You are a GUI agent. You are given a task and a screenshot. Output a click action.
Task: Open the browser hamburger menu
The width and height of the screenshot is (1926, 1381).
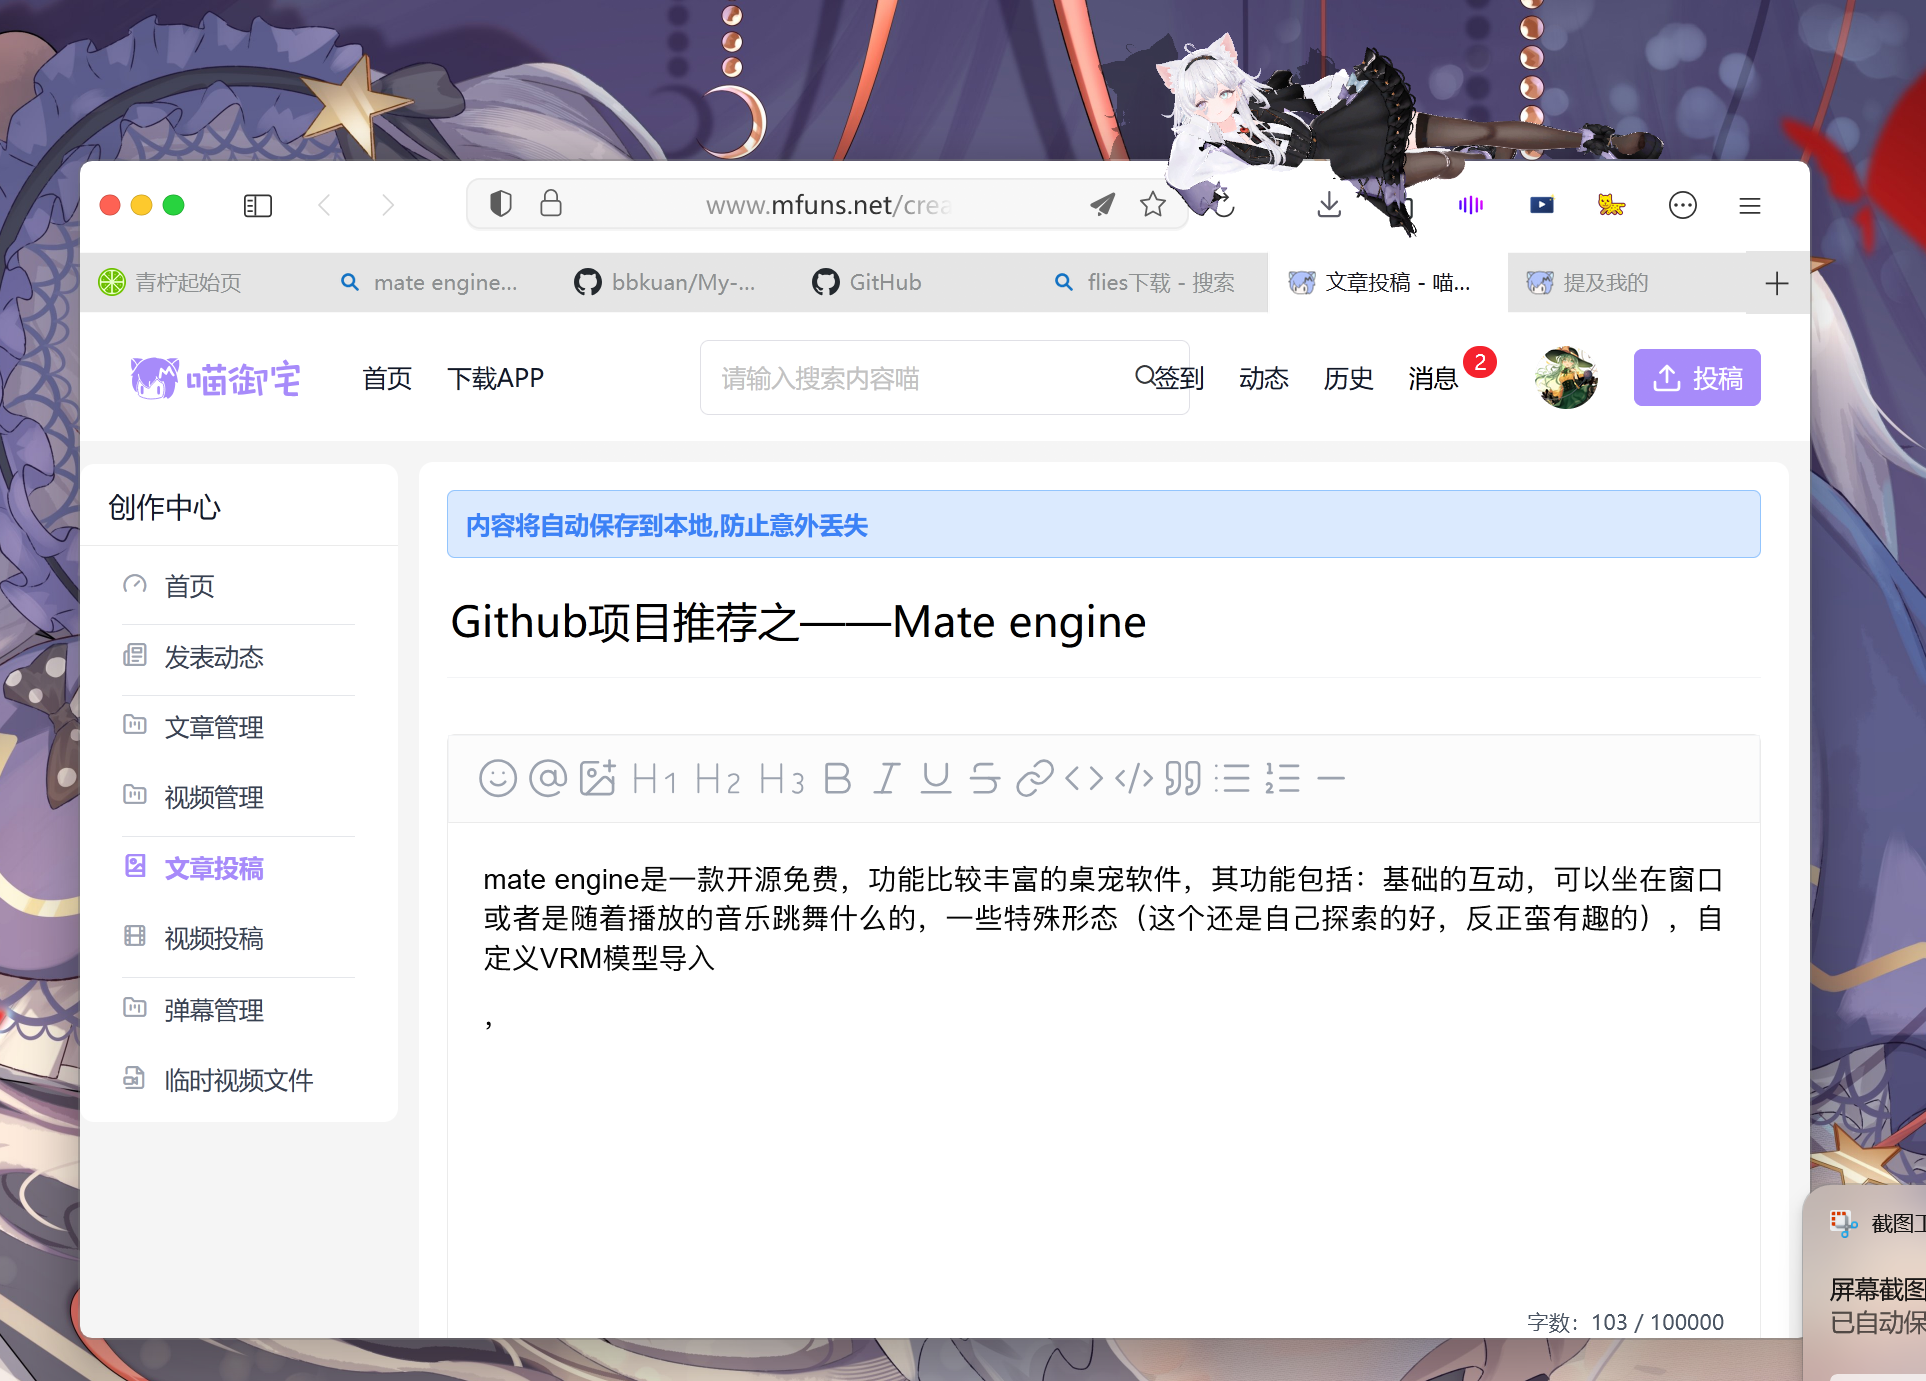[x=1749, y=205]
